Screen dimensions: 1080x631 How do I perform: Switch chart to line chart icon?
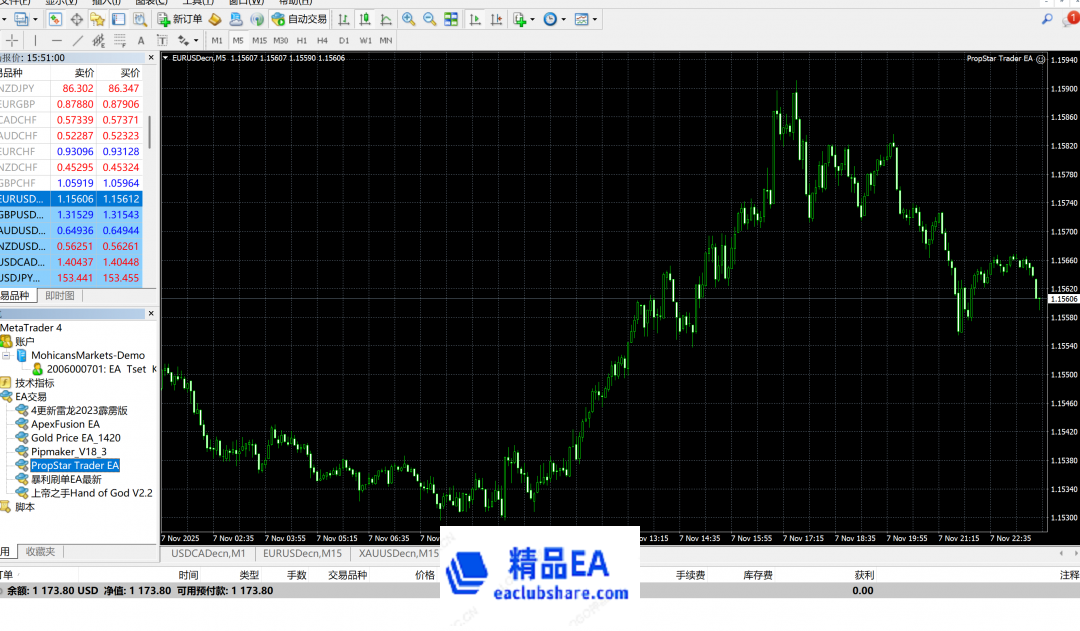pos(385,19)
